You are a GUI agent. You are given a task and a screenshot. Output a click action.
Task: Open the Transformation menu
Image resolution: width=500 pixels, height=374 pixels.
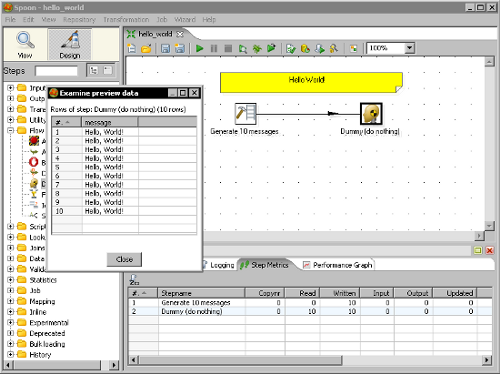click(126, 20)
